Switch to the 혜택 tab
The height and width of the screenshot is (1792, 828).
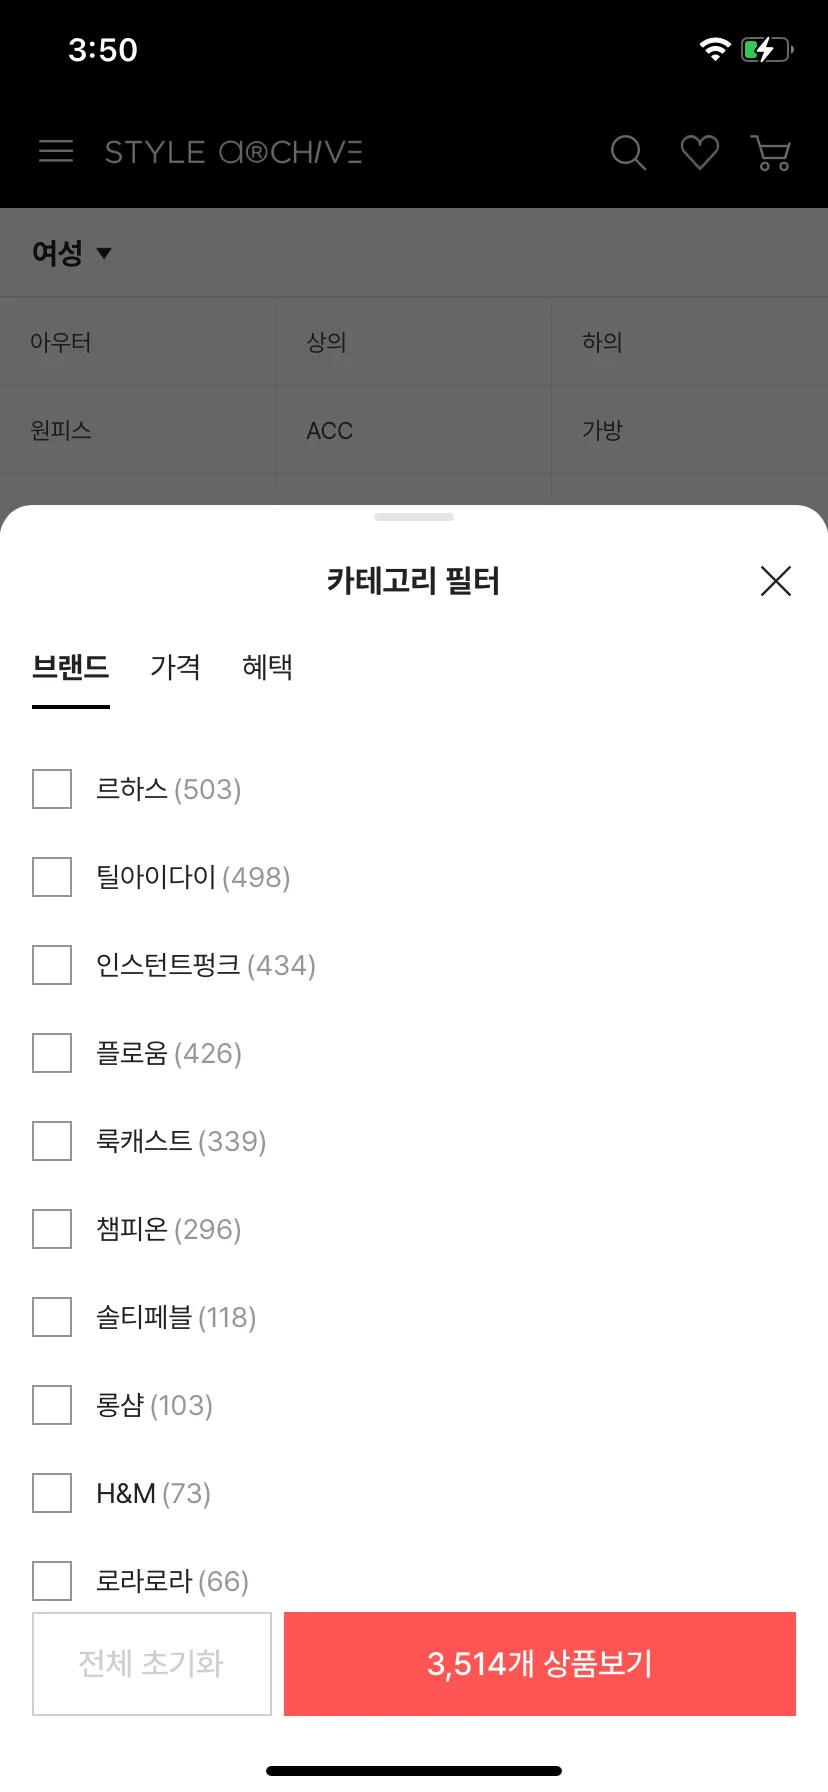(267, 667)
